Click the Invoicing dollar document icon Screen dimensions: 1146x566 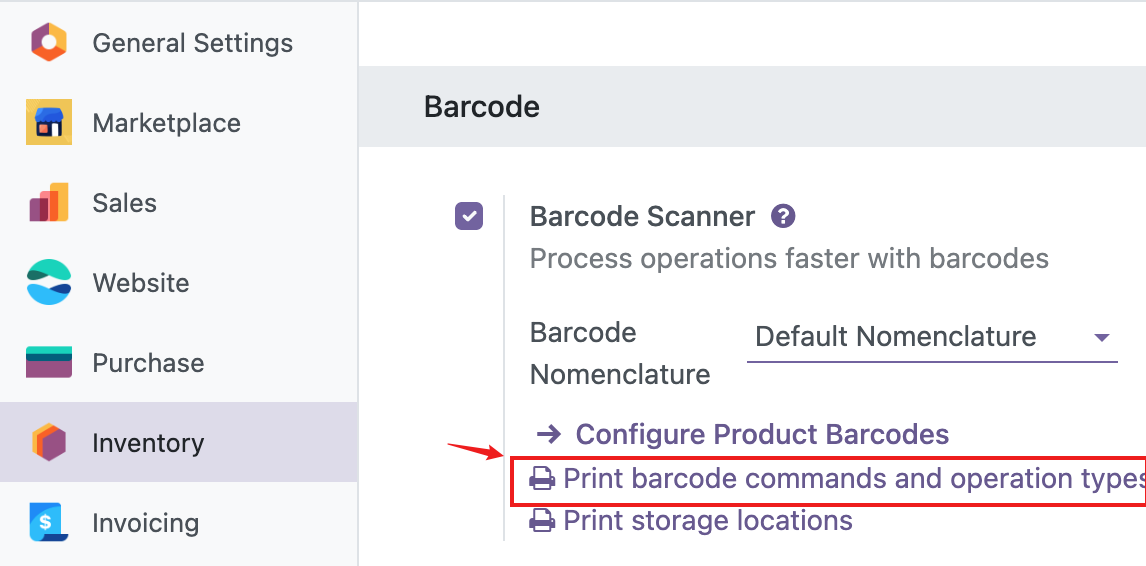pyautogui.click(x=48, y=523)
